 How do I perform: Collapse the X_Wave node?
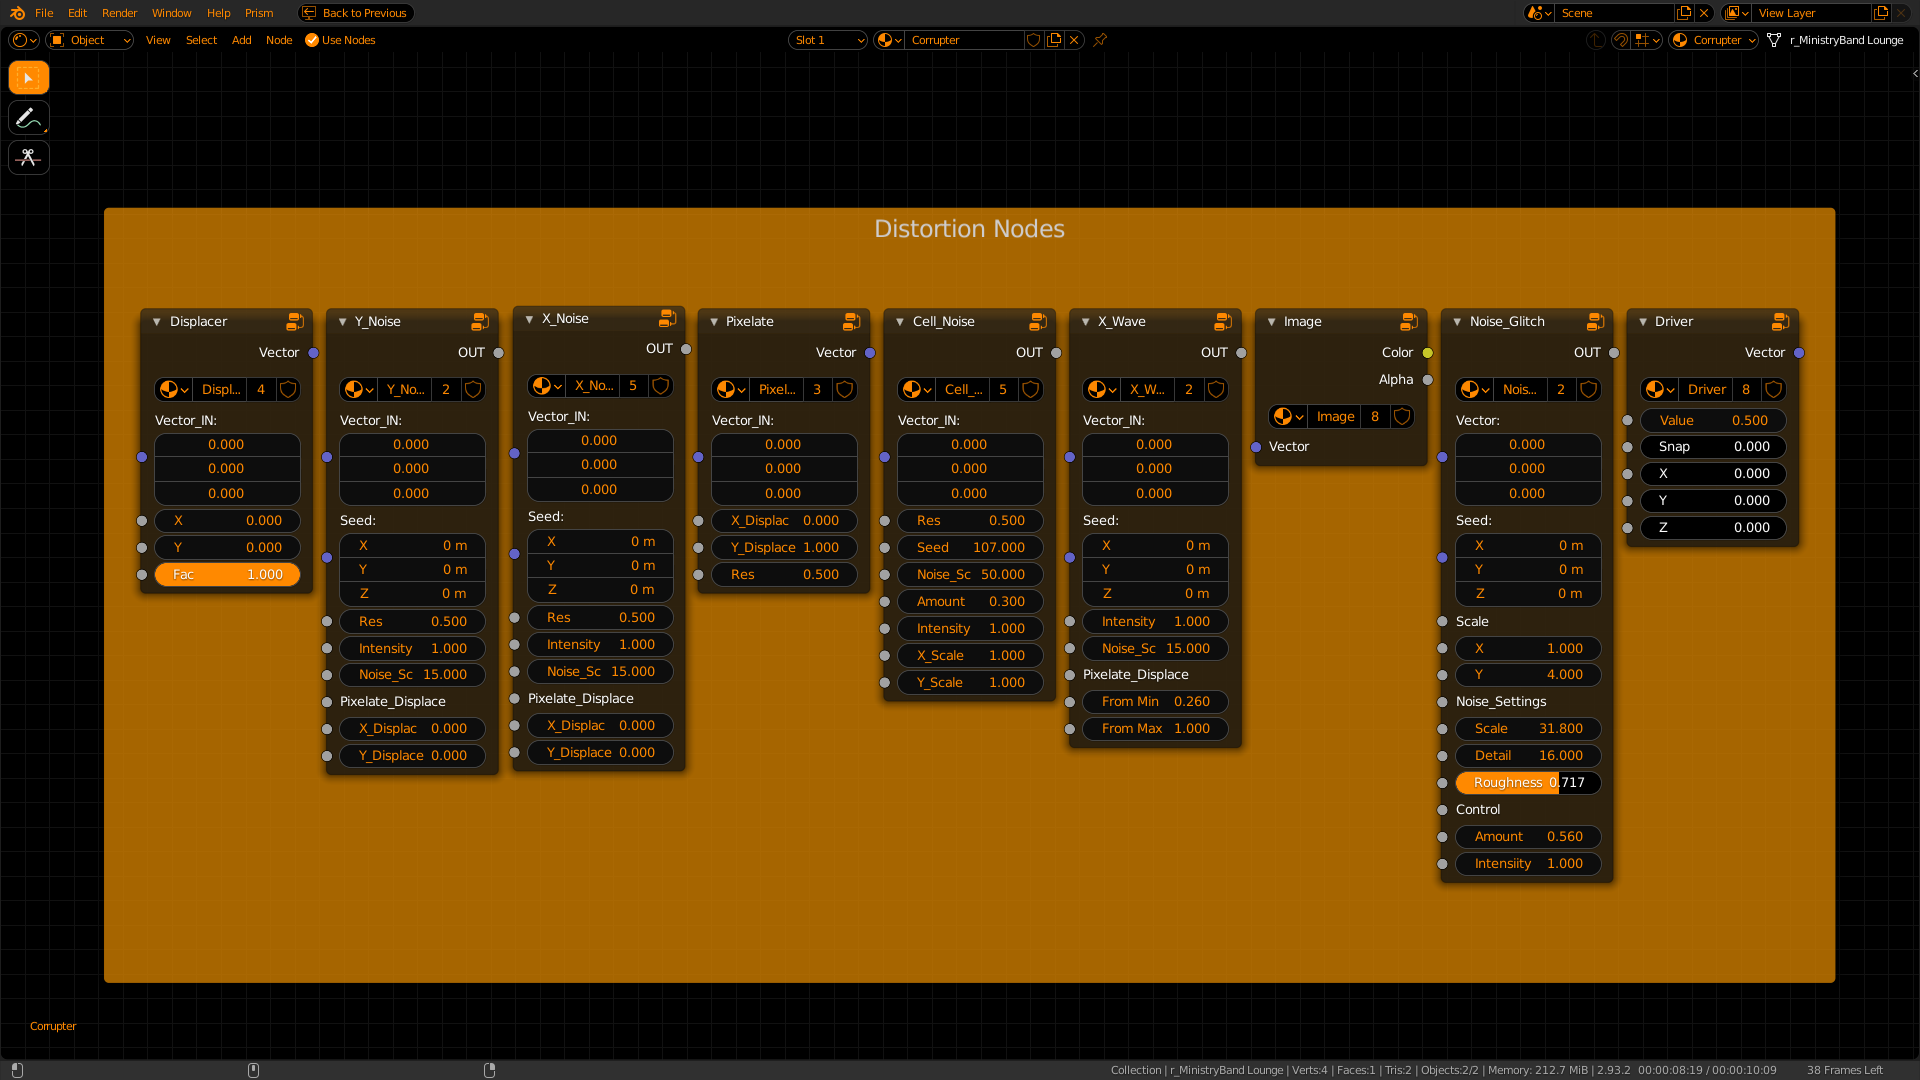click(x=1086, y=322)
